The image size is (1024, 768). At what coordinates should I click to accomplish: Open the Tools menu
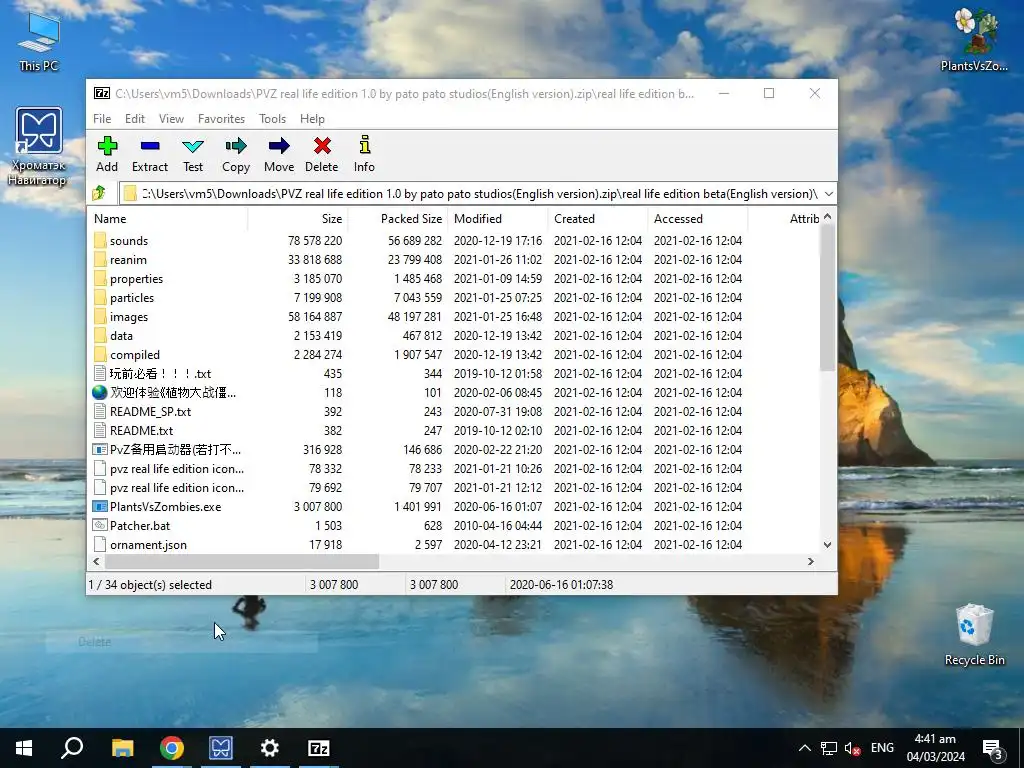click(x=272, y=119)
